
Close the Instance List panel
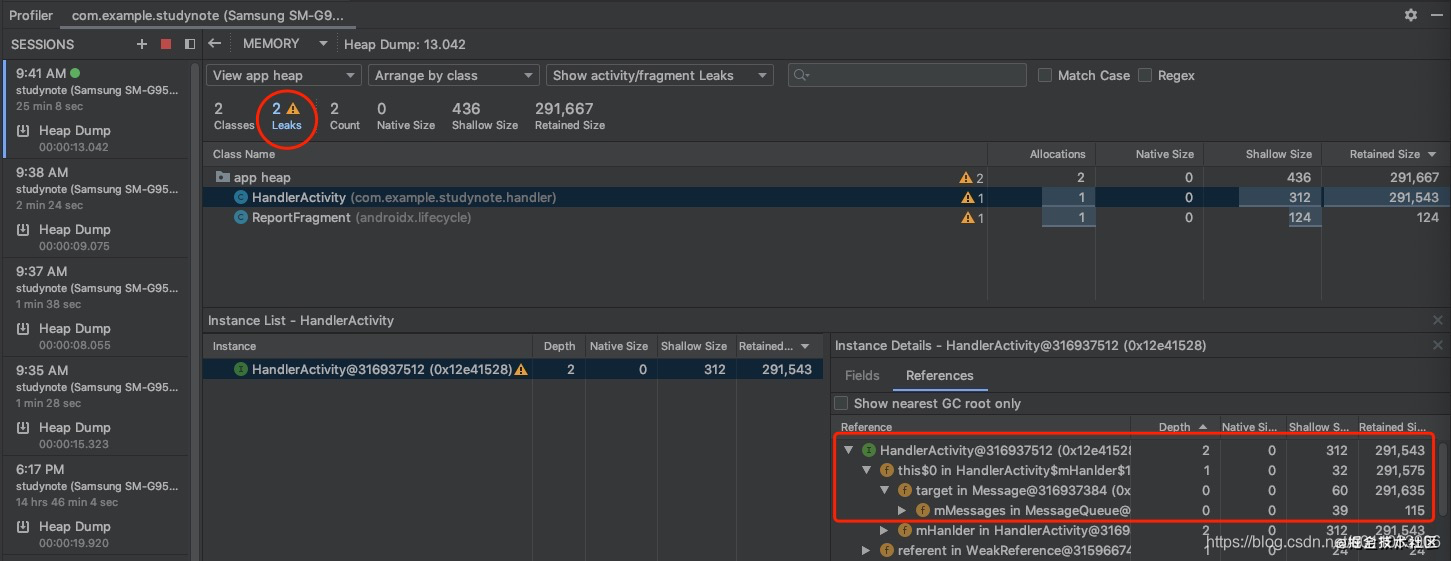tap(1438, 320)
